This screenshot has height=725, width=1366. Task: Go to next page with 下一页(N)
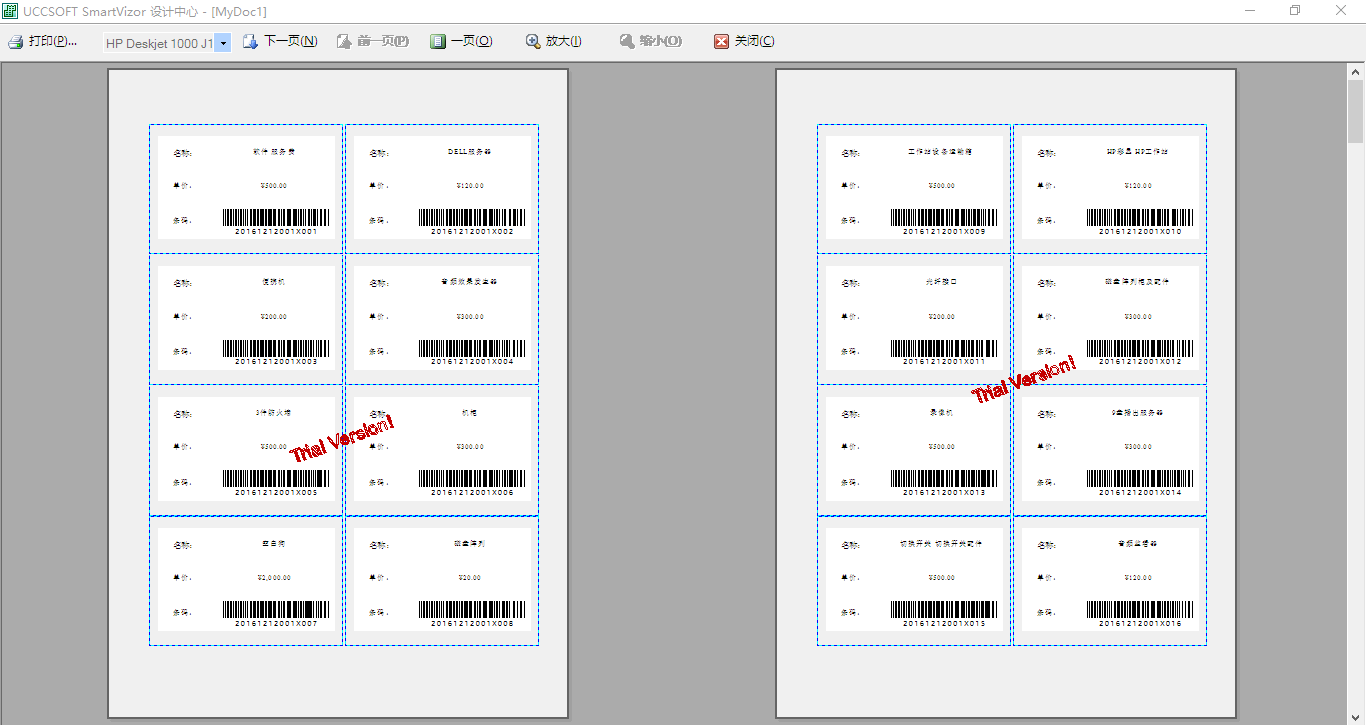pyautogui.click(x=280, y=41)
